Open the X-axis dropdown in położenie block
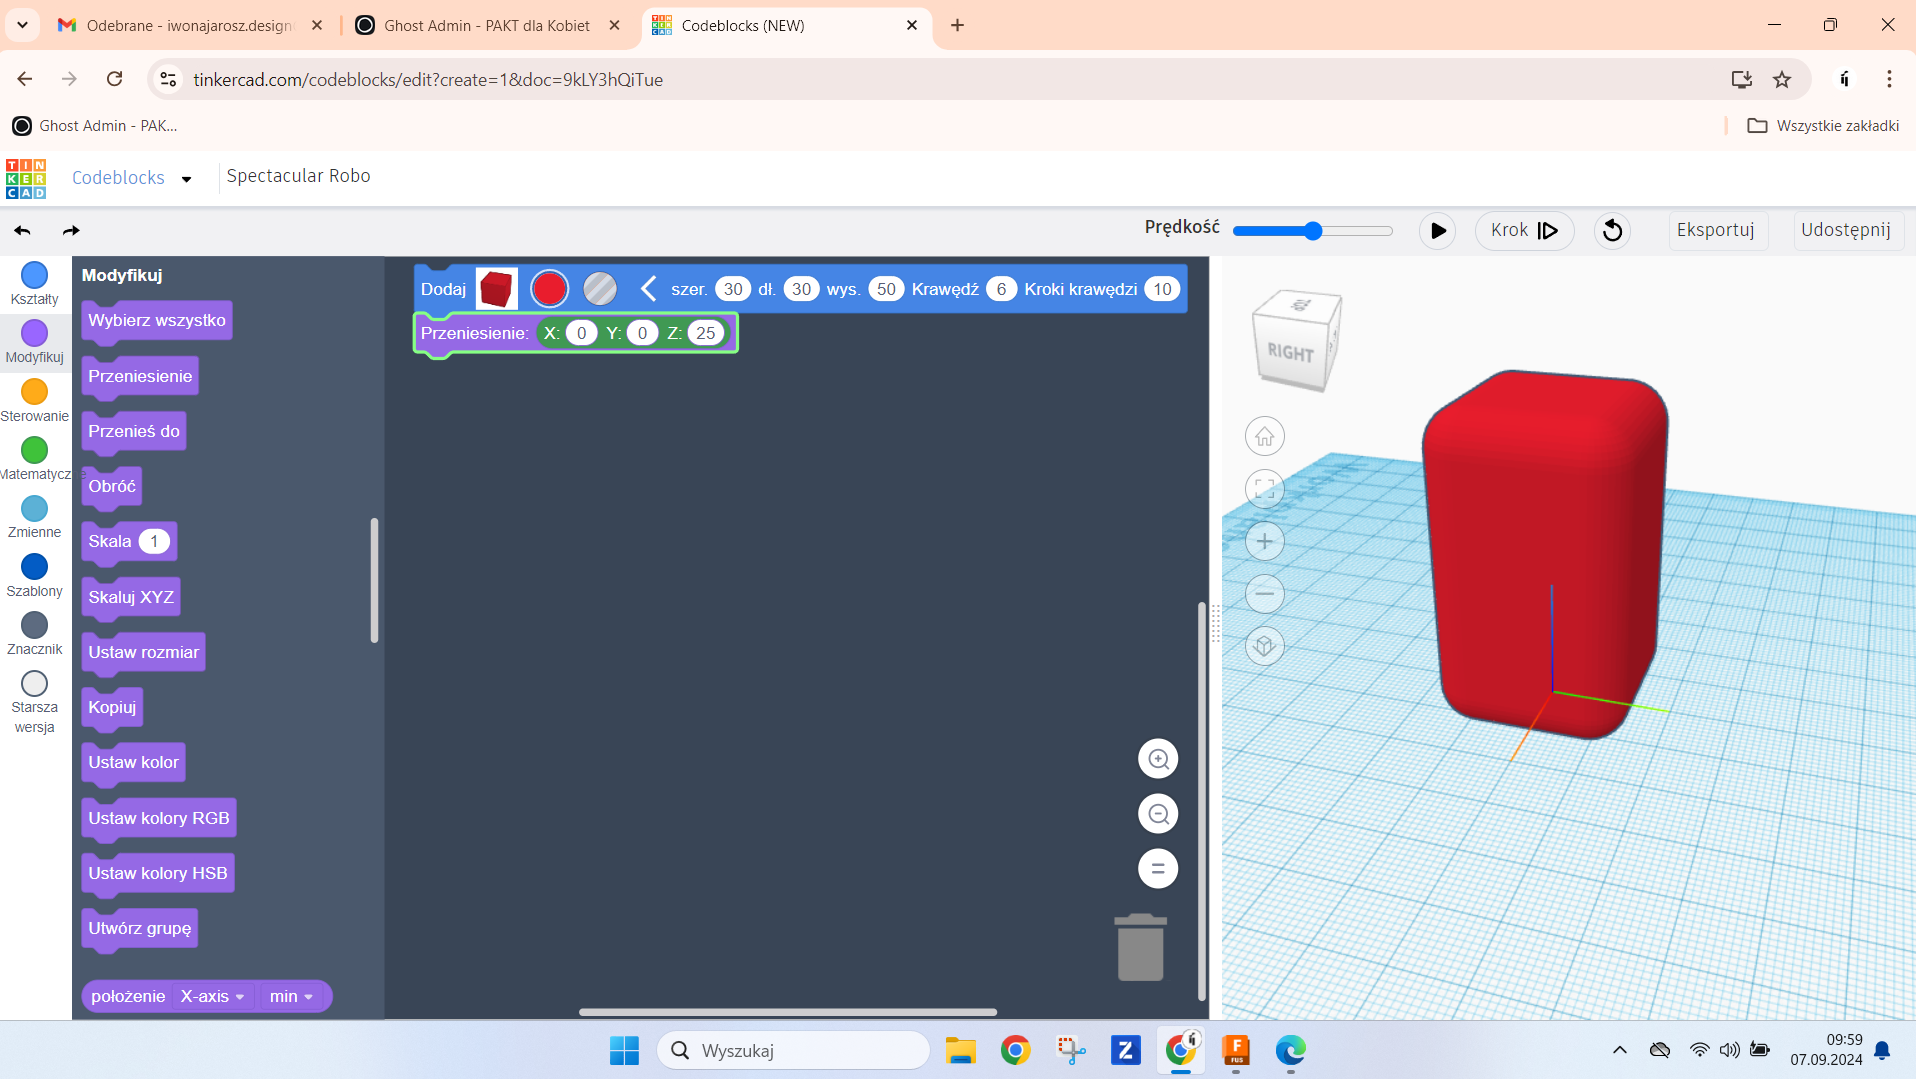The width and height of the screenshot is (1916, 1079). (212, 996)
